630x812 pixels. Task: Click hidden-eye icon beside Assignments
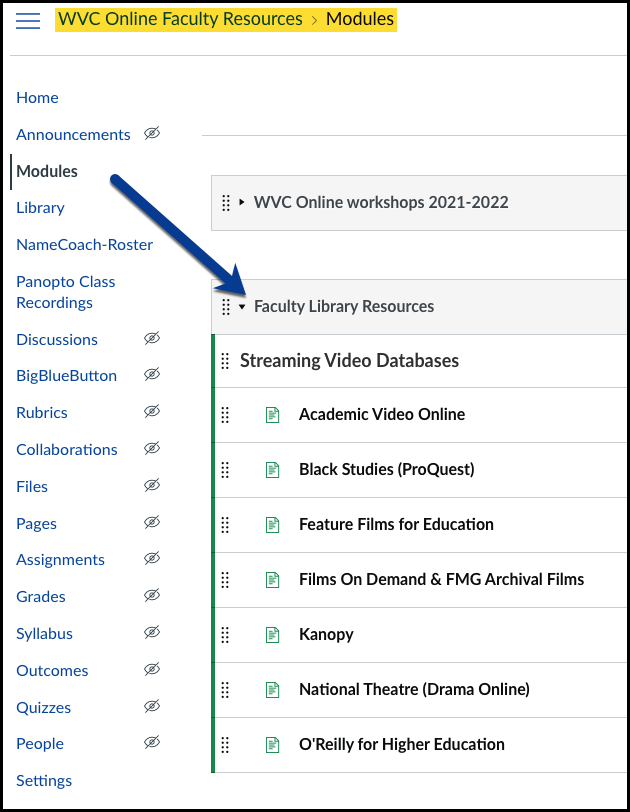pos(152,558)
